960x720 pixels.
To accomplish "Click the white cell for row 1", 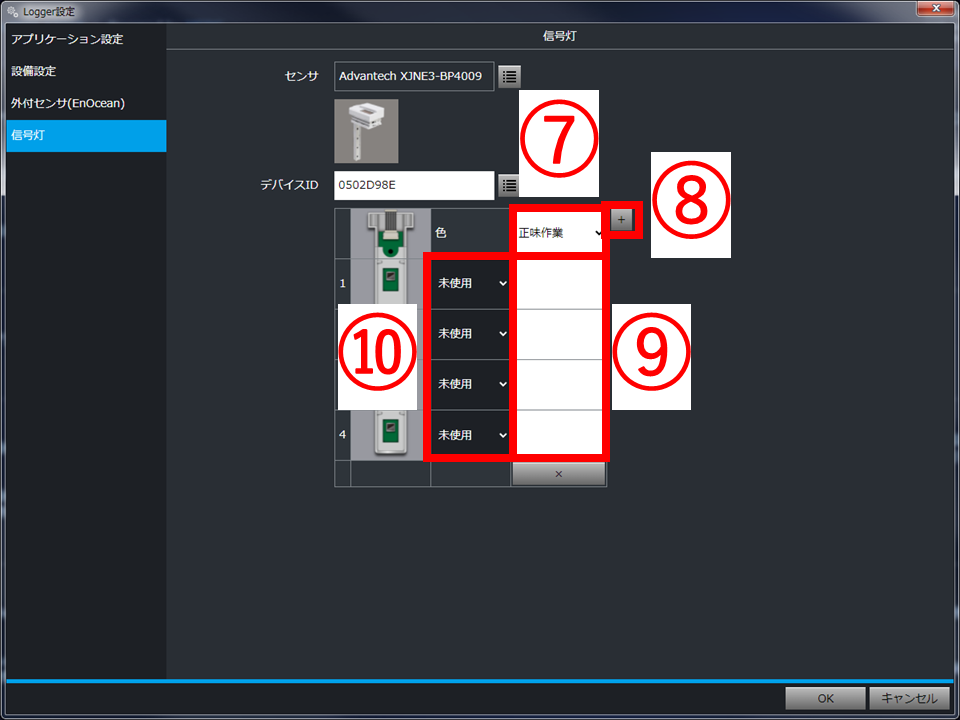I will coord(560,283).
